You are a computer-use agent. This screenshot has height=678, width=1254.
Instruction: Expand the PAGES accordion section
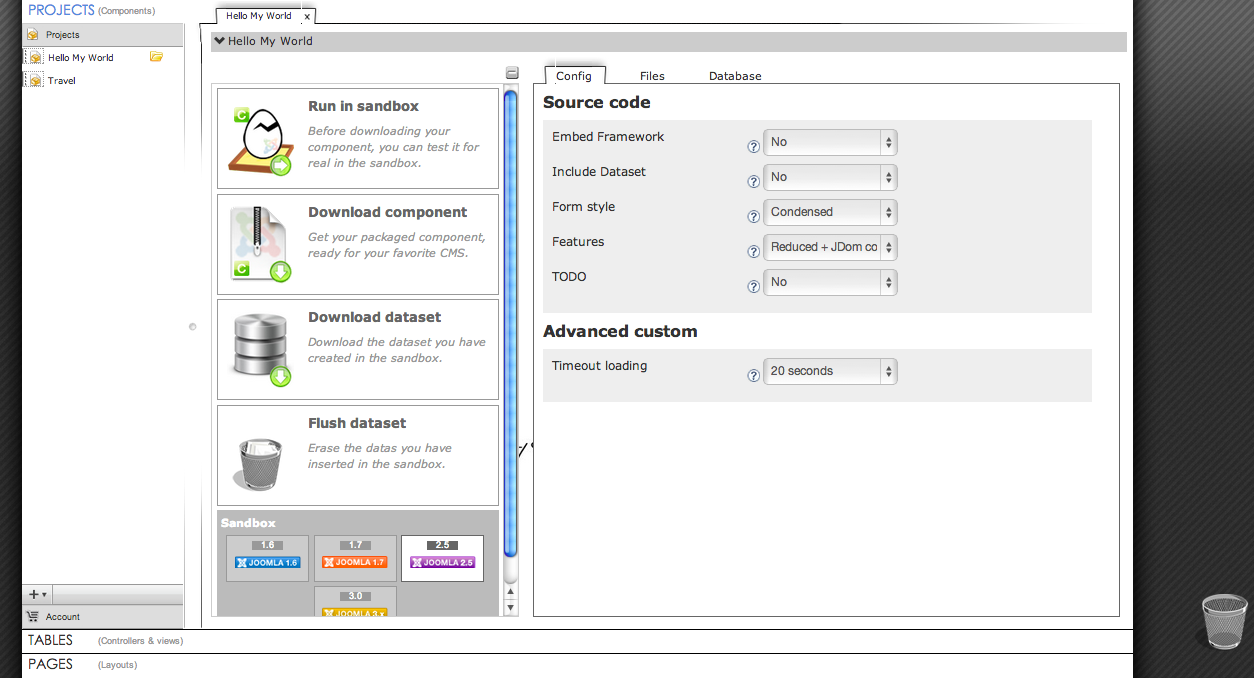577,664
